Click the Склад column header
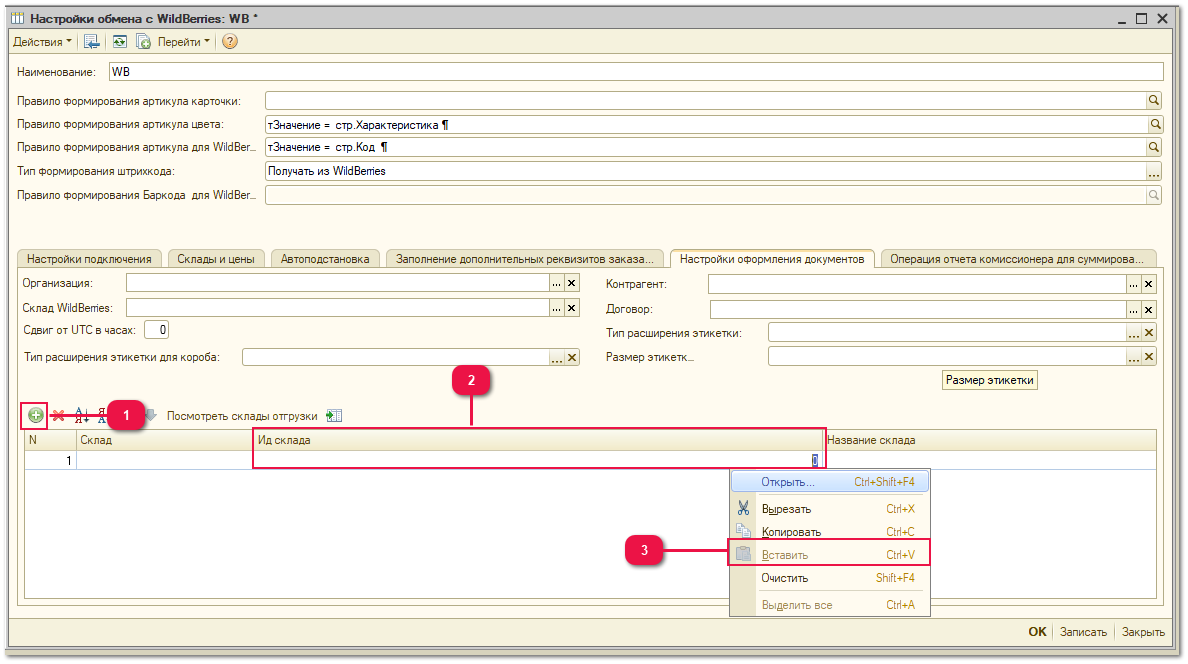Screen dimensions: 1188x664 point(164,440)
